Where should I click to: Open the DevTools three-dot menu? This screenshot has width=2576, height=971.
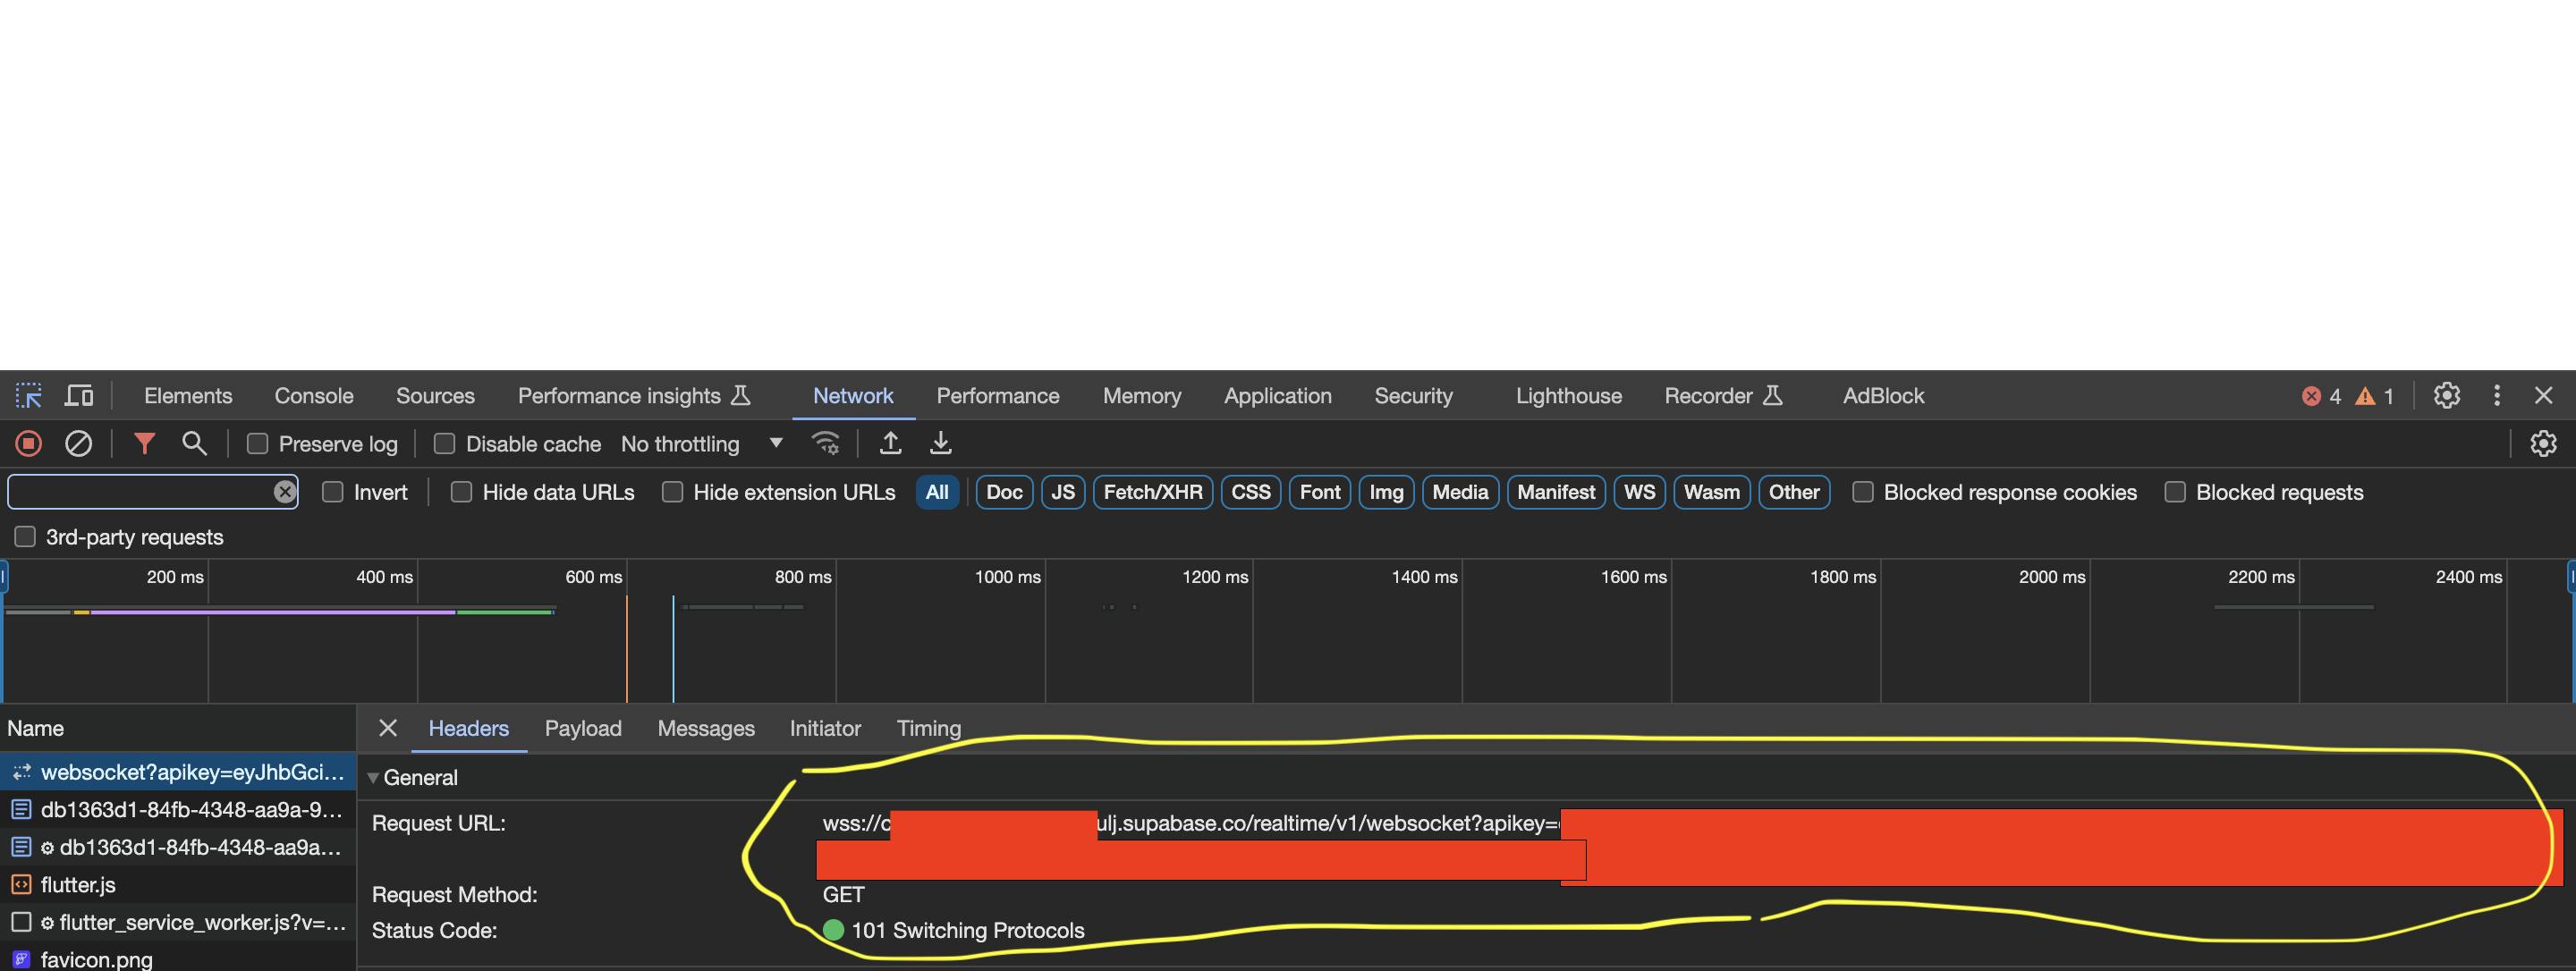tap(2496, 396)
